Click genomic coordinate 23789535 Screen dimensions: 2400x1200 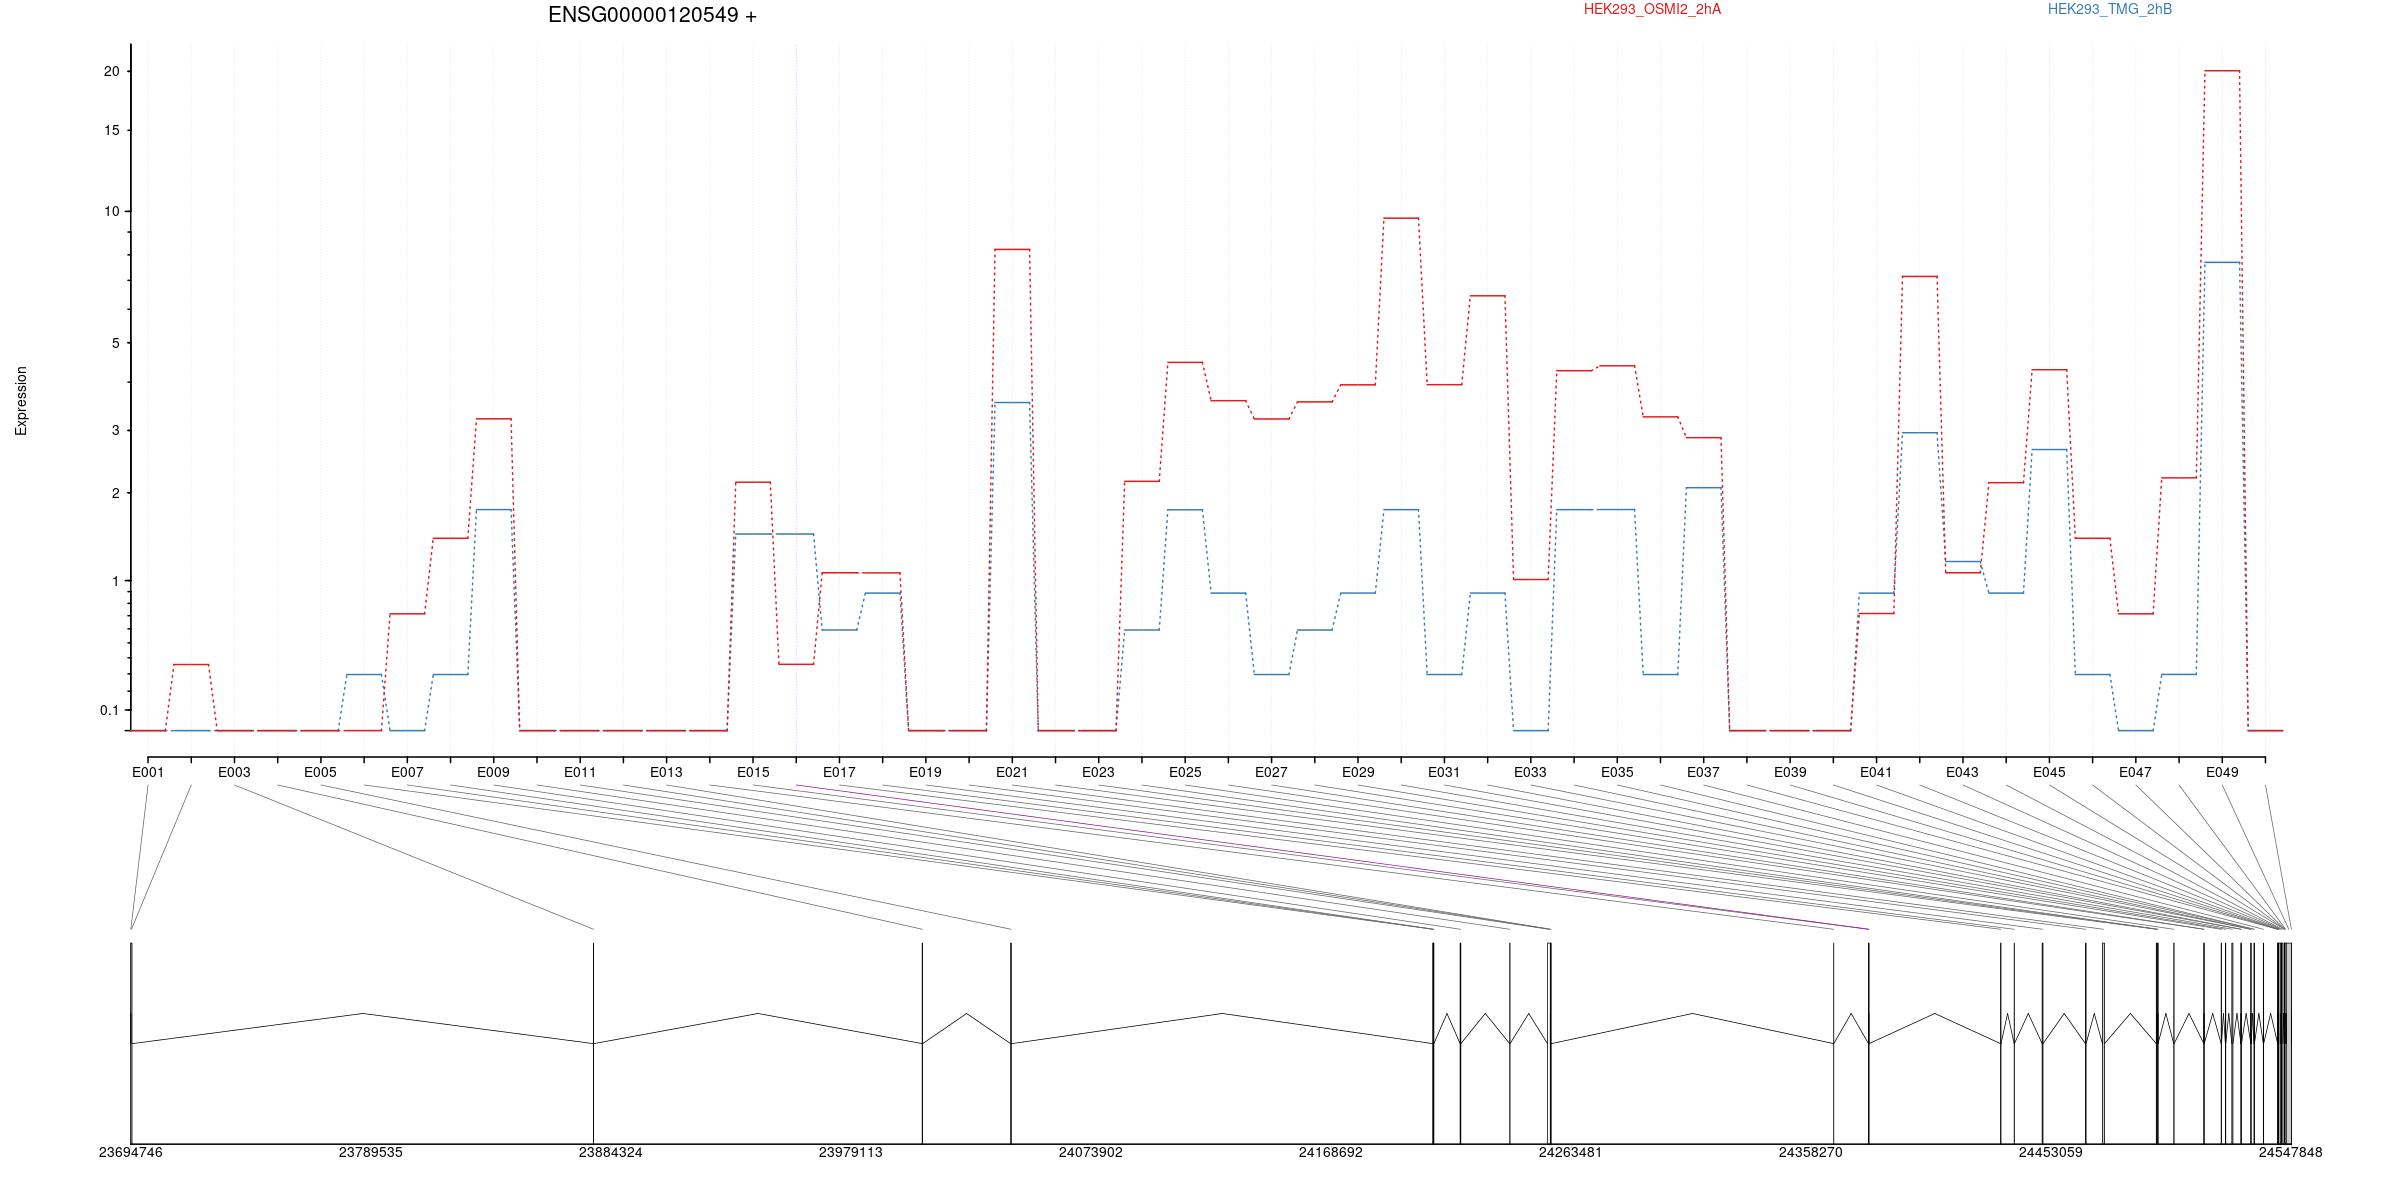point(370,1152)
